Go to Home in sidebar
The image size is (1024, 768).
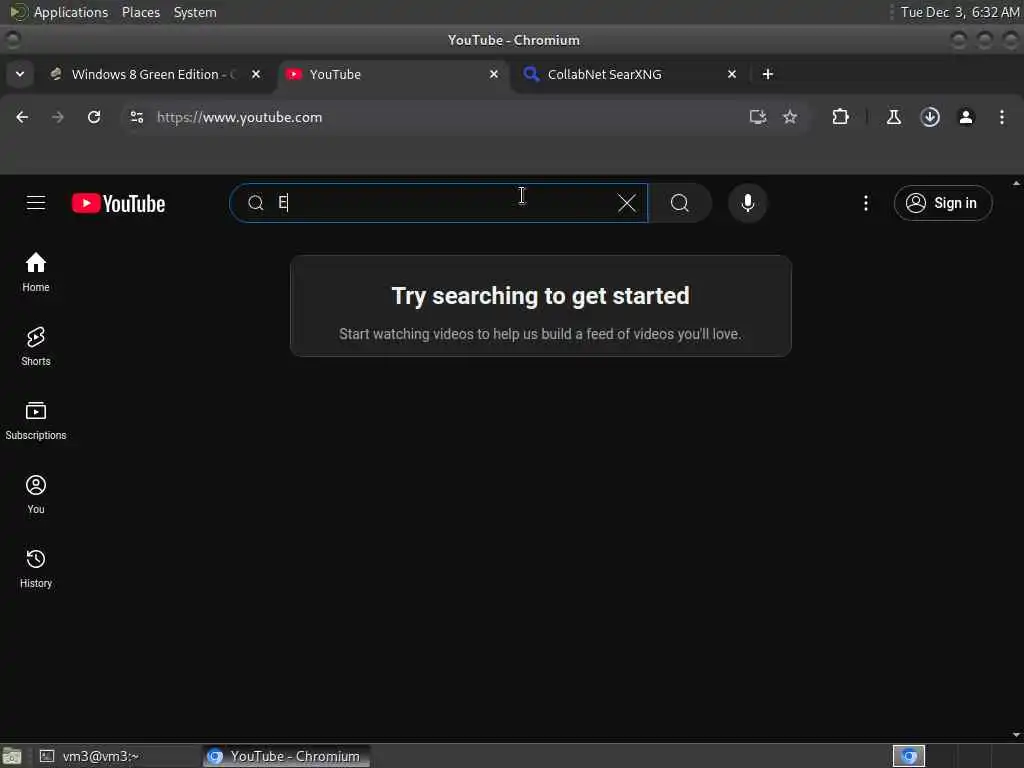36,272
